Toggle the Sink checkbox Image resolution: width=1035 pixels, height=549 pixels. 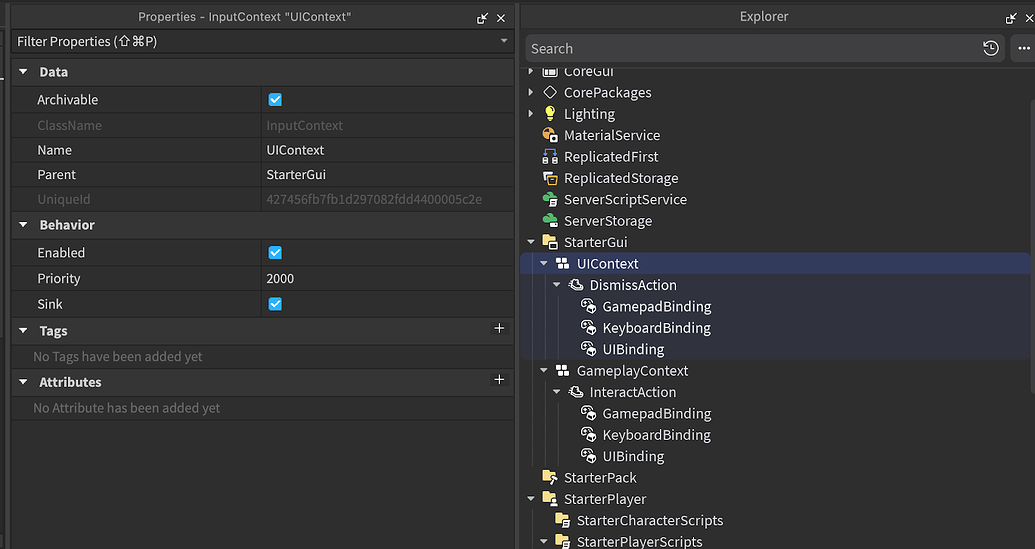[275, 304]
